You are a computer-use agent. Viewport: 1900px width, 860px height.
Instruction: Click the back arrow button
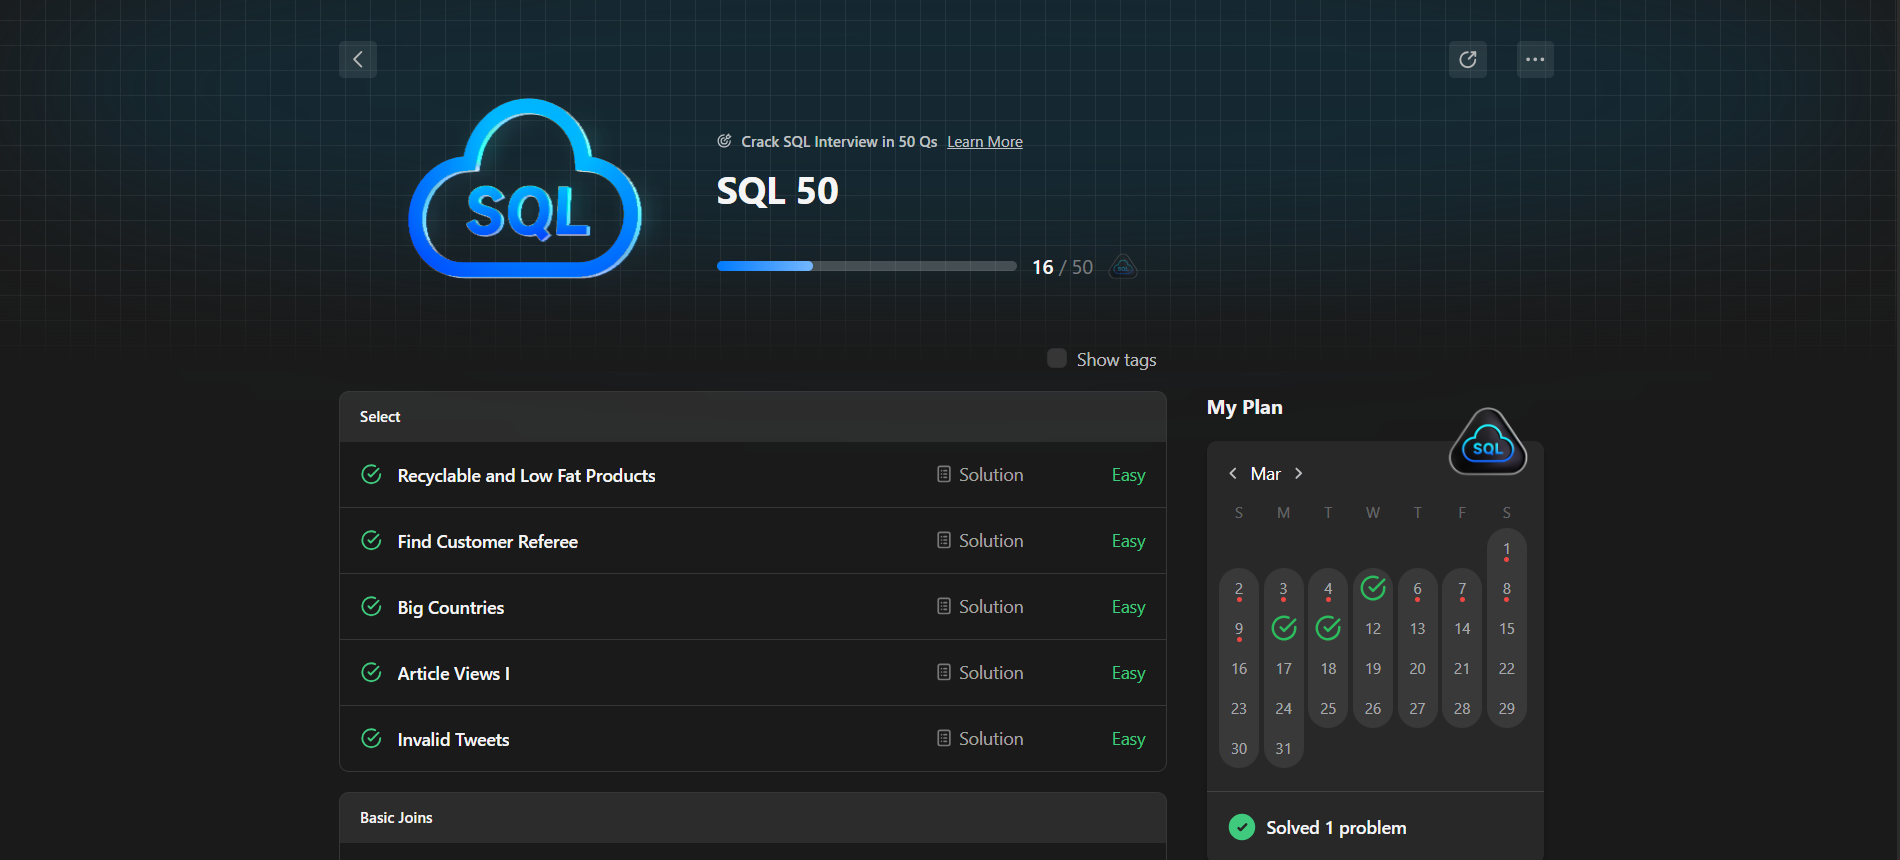point(358,60)
